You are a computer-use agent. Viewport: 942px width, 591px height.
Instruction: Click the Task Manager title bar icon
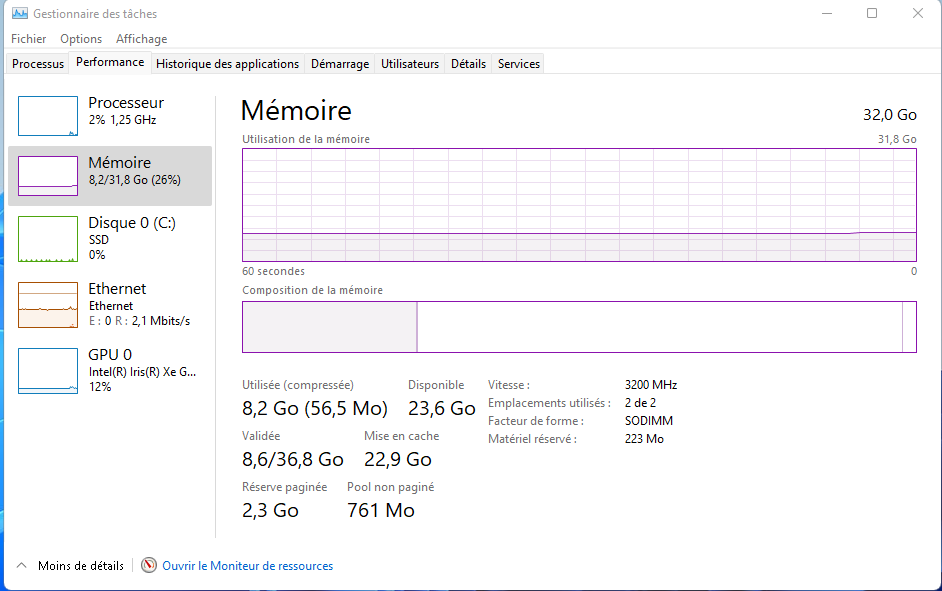[19, 14]
